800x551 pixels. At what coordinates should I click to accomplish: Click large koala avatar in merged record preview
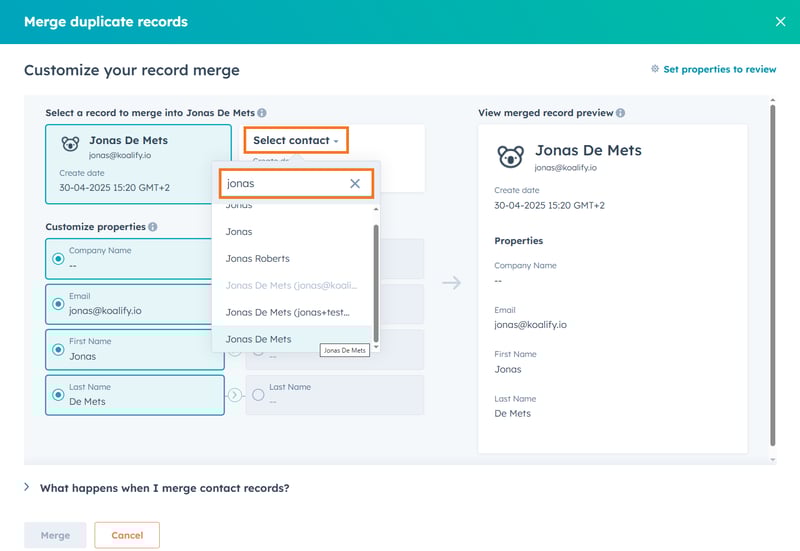(511, 157)
